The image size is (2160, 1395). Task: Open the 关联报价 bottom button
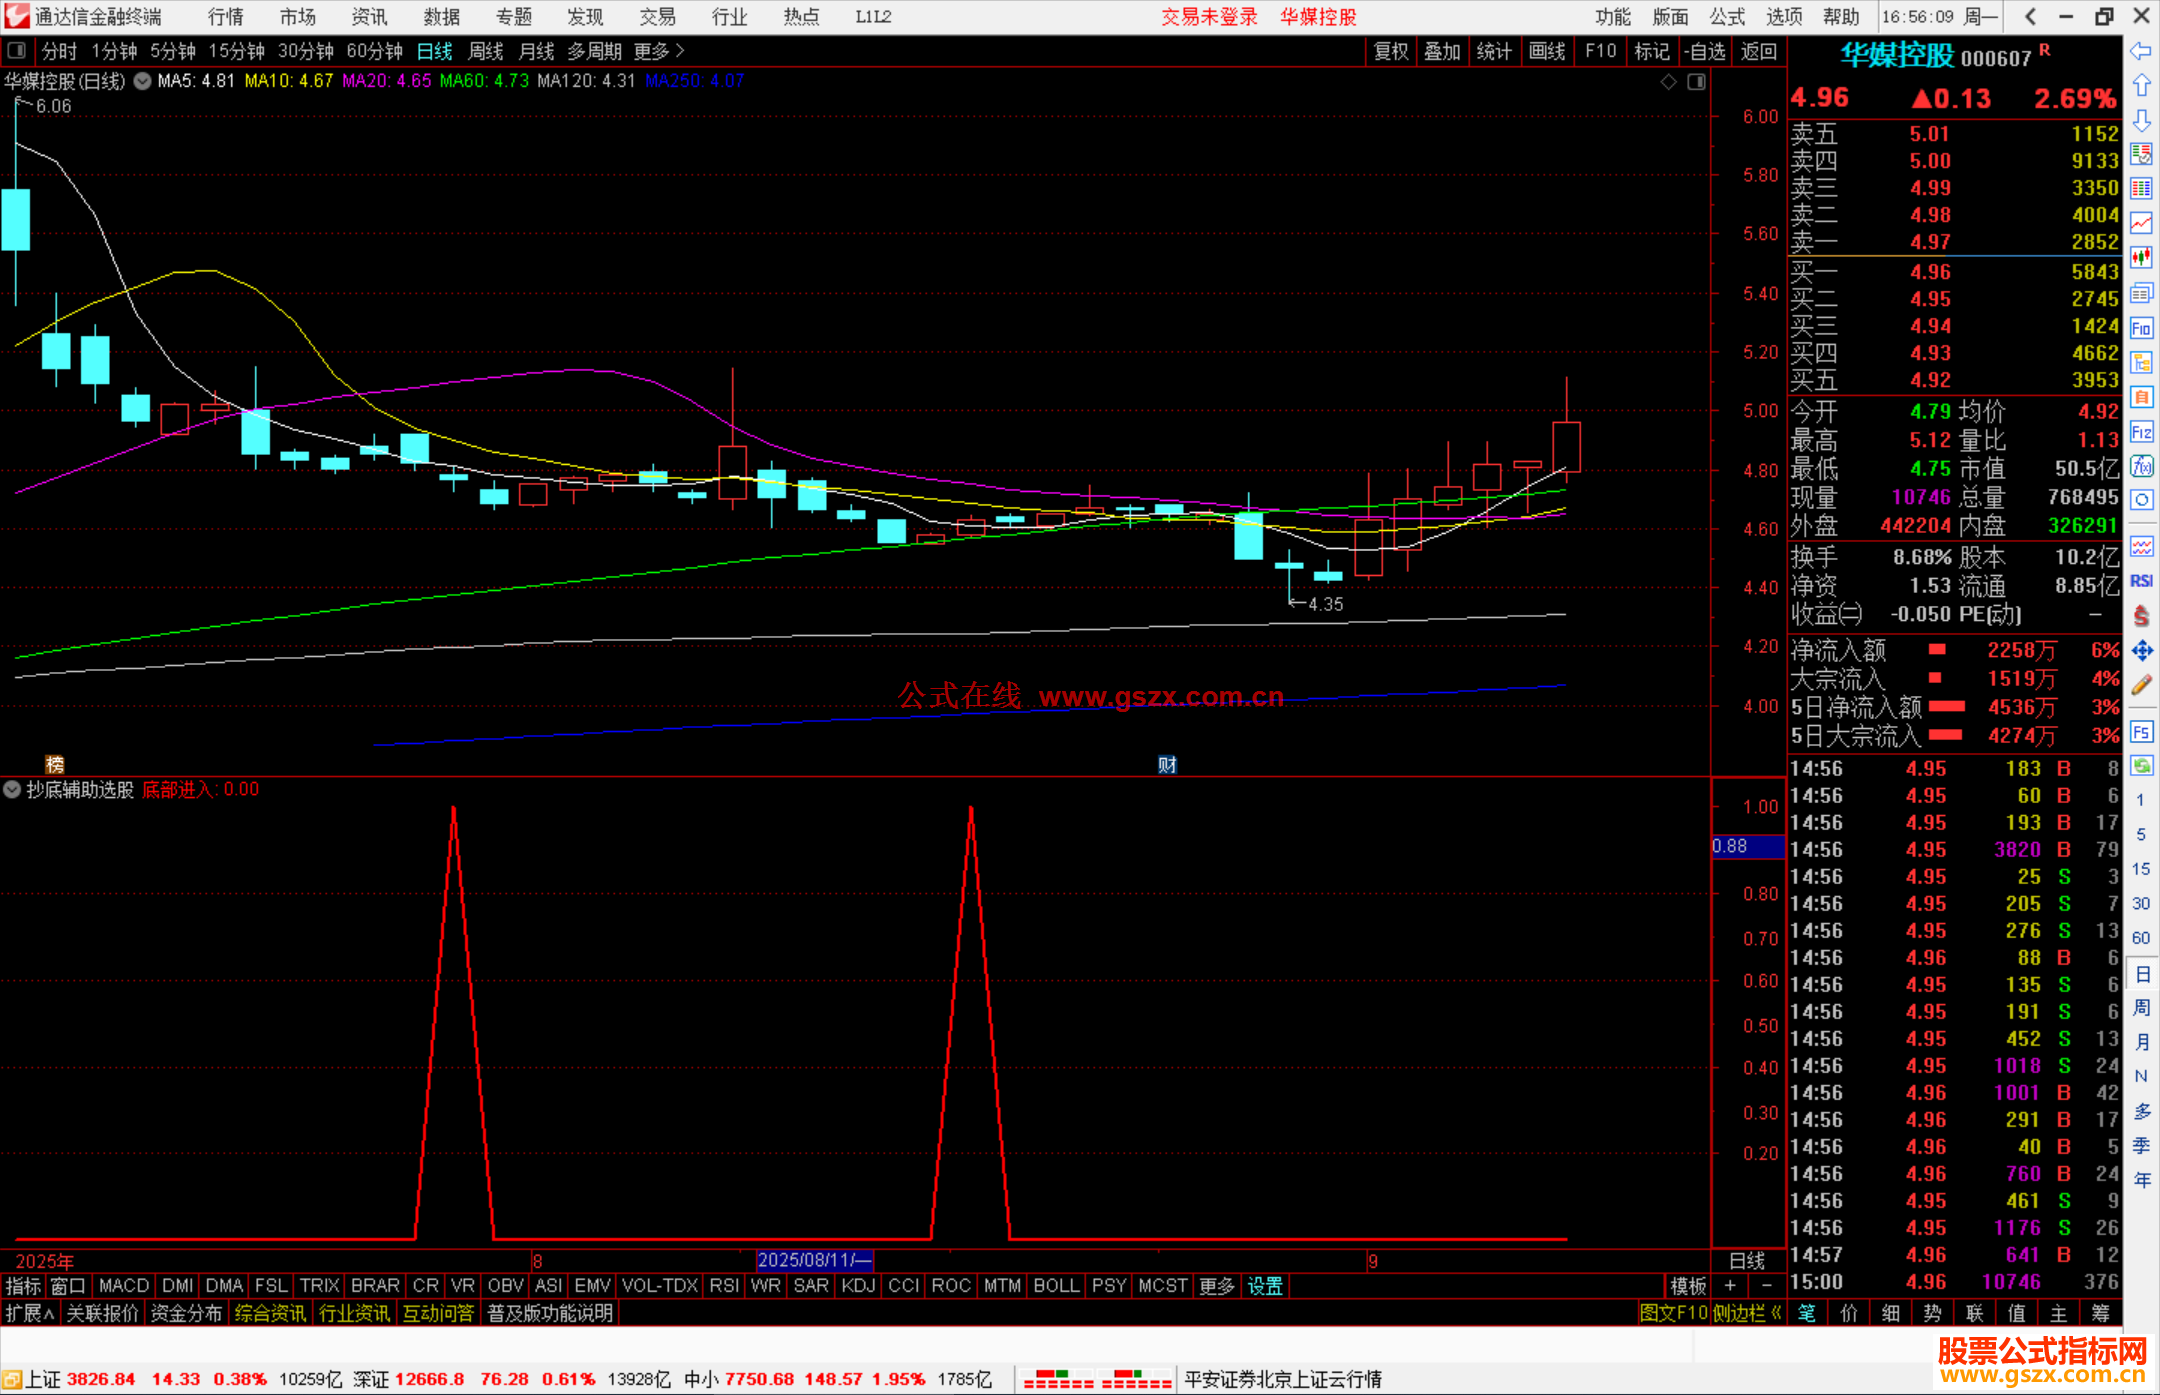(x=102, y=1313)
